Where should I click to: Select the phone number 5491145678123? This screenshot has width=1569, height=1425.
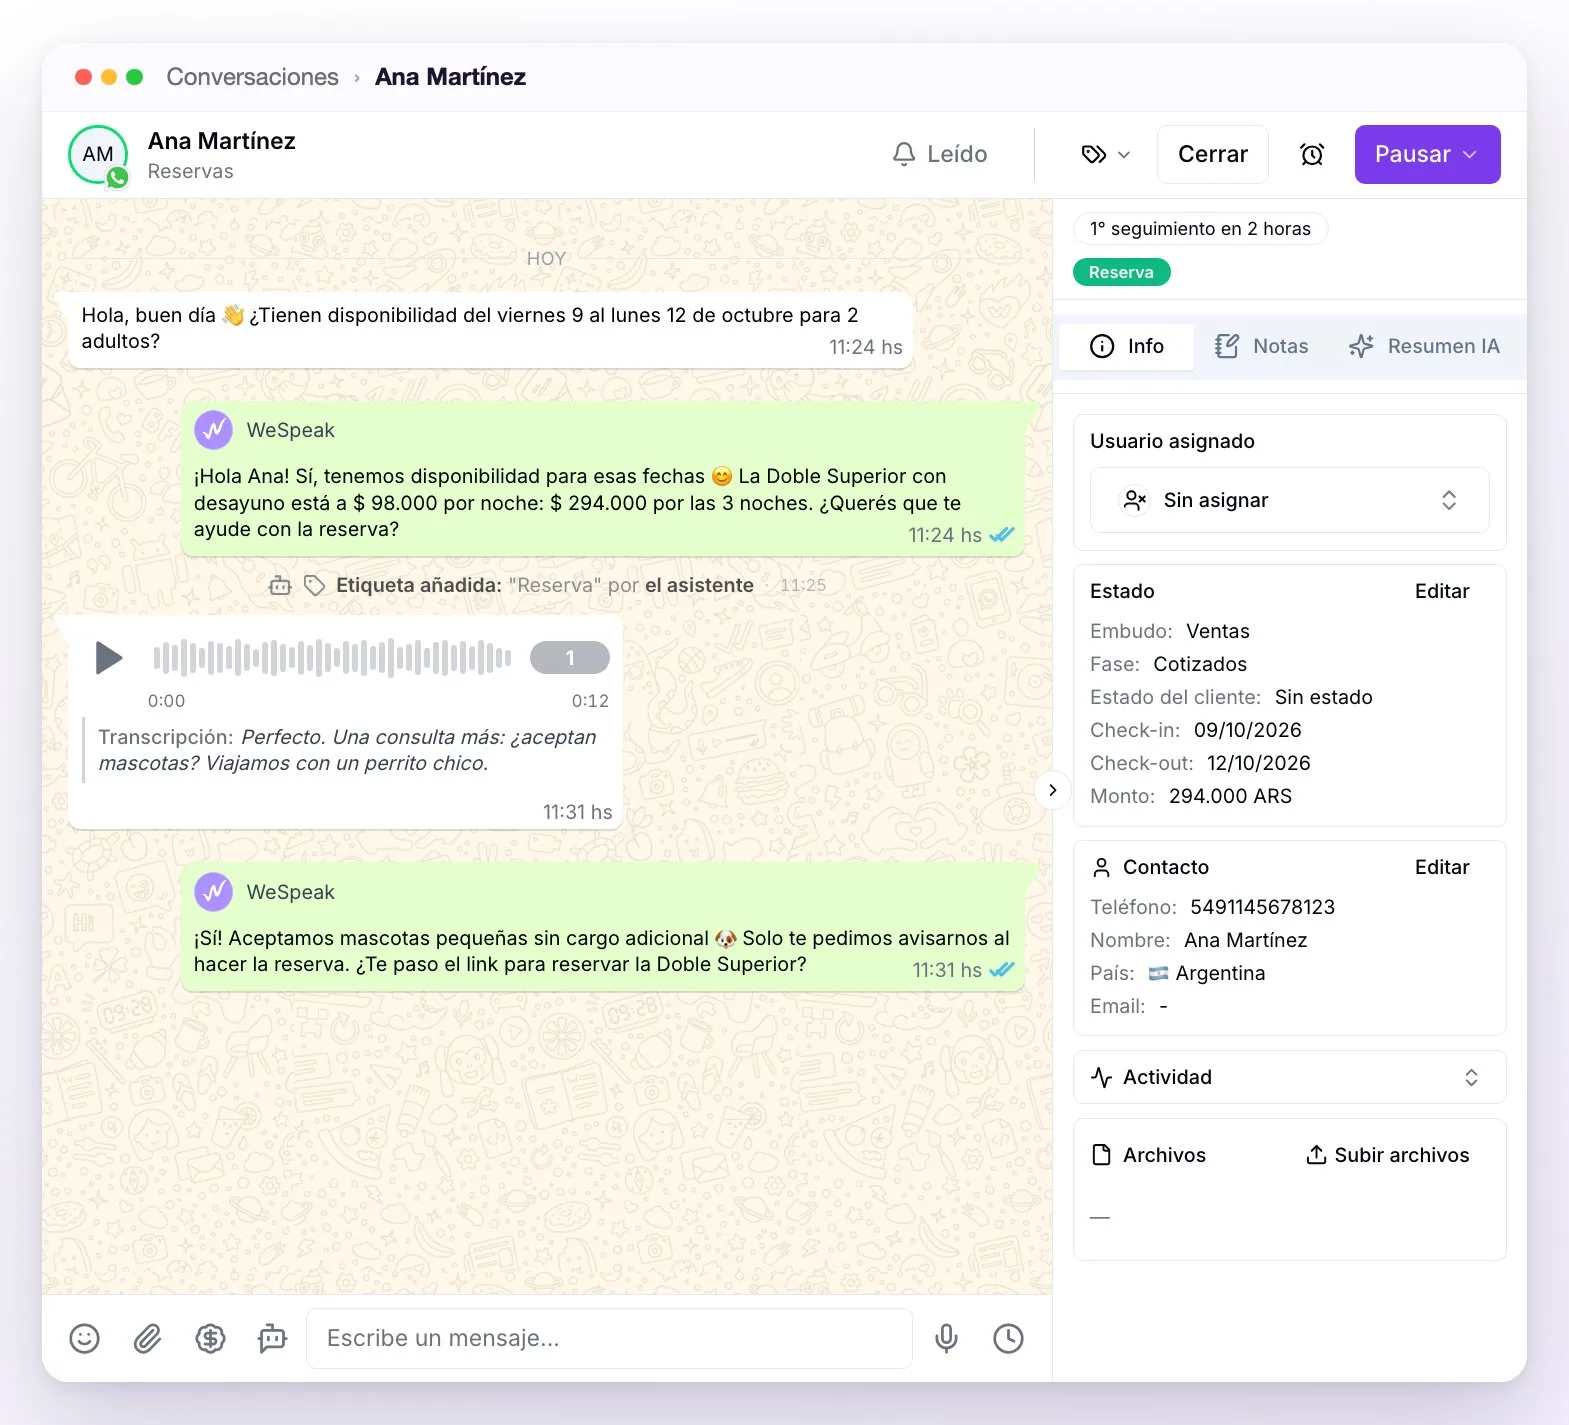click(1262, 907)
